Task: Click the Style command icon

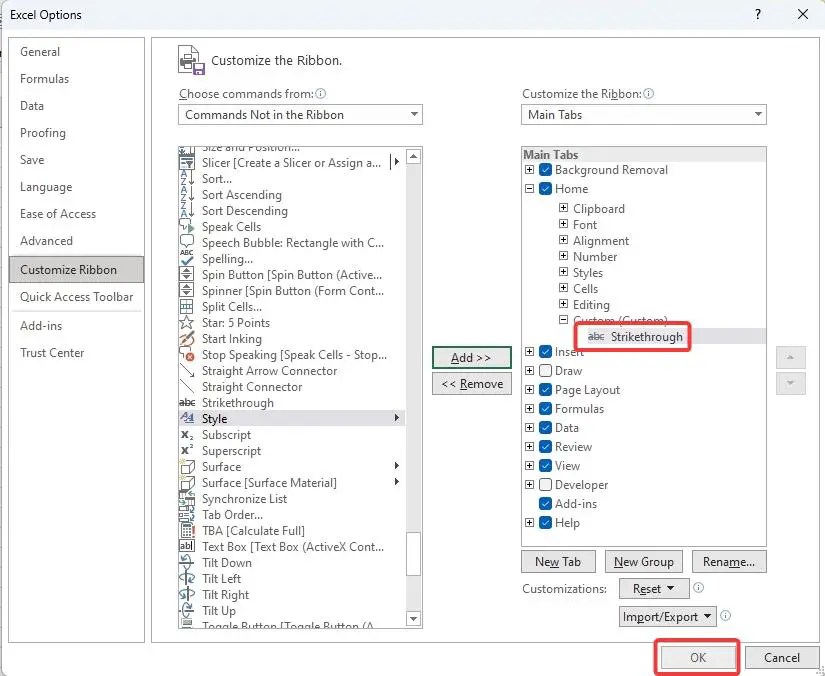Action: (187, 418)
